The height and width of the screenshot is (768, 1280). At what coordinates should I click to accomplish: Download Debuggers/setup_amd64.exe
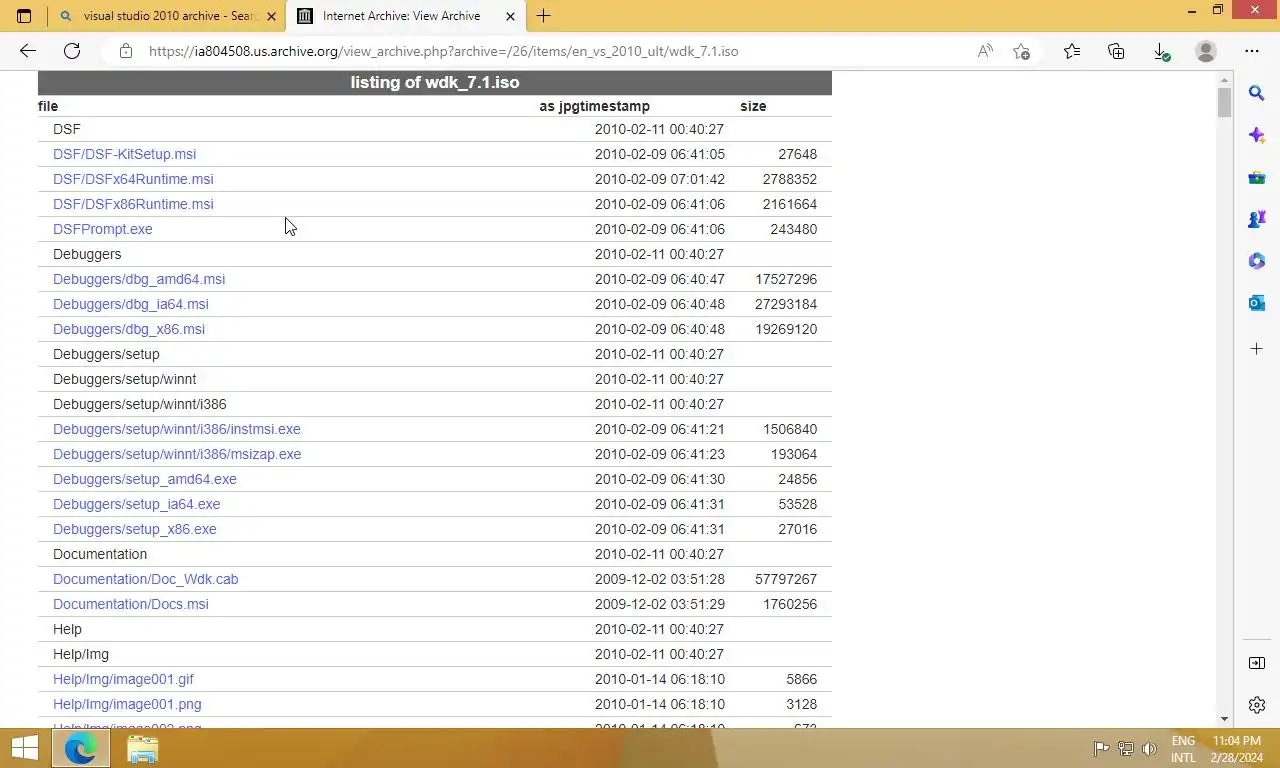click(145, 479)
